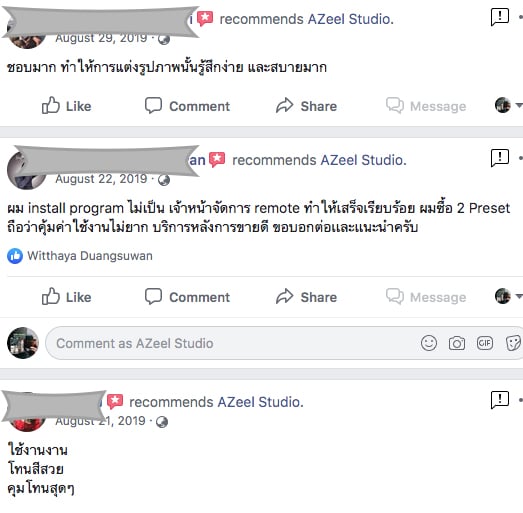
Task: Like the August 29 review
Action: click(x=66, y=106)
